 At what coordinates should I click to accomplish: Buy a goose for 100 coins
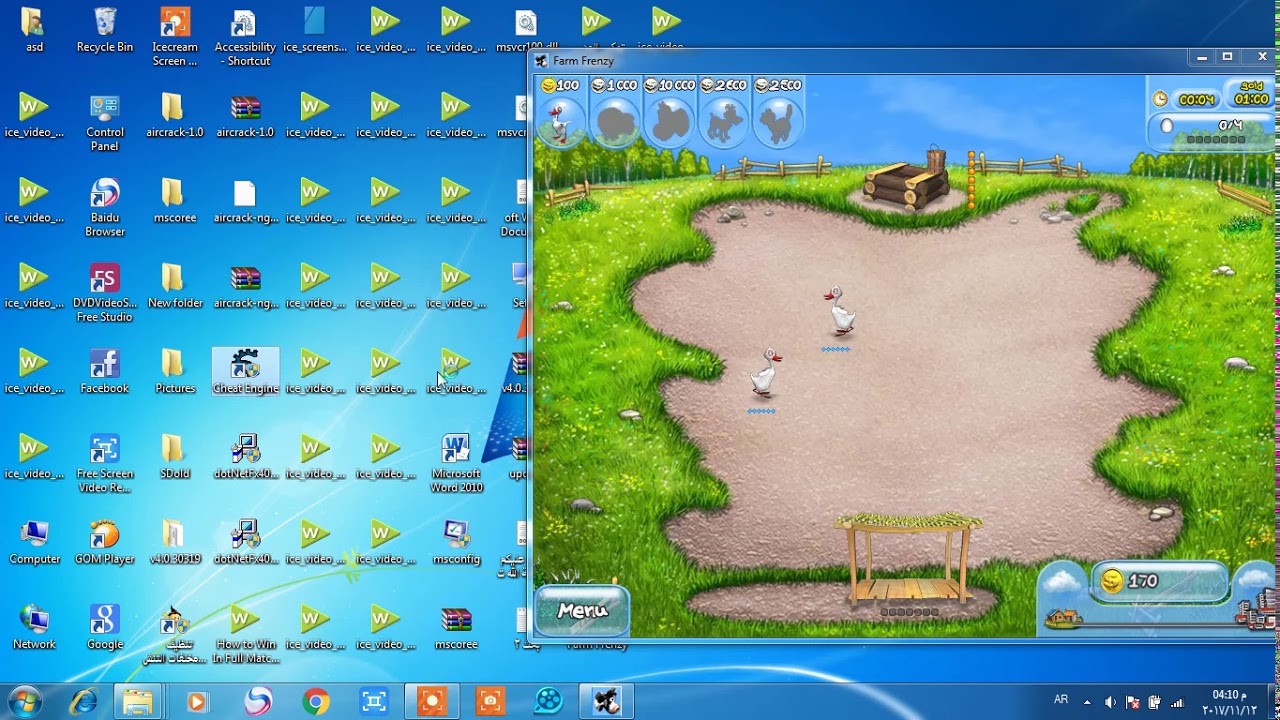(x=561, y=113)
